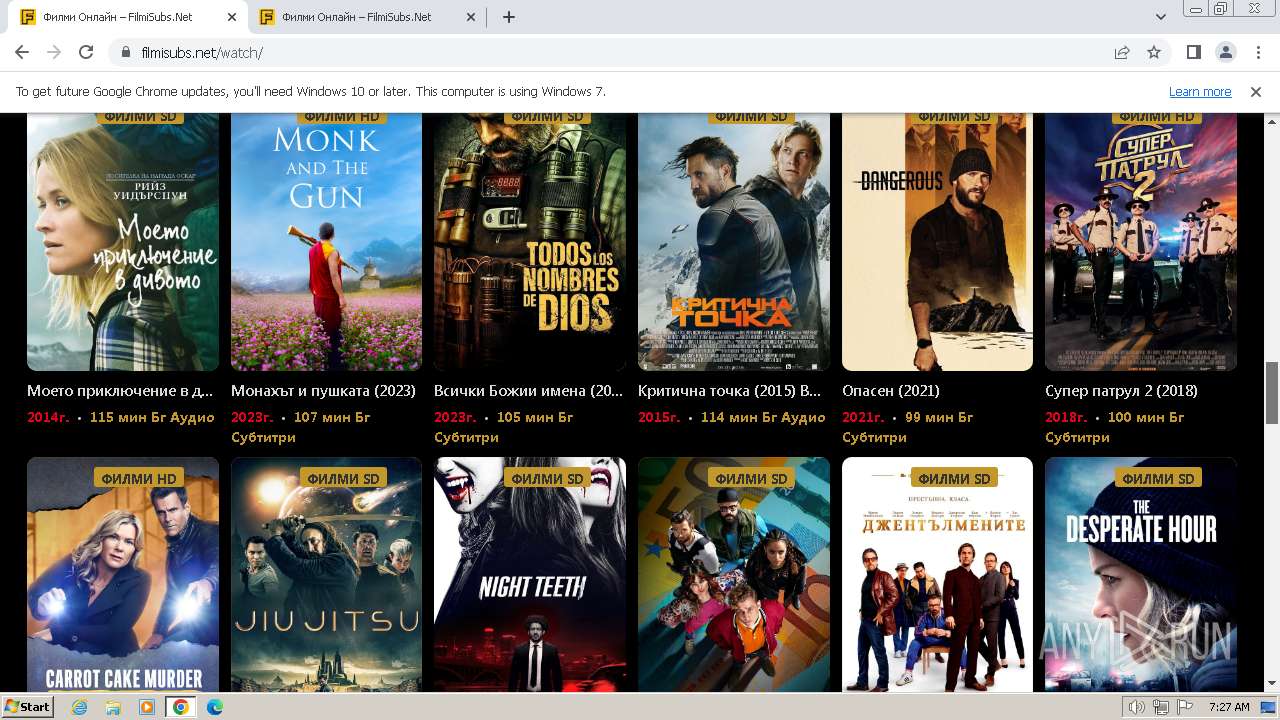Viewport: 1280px width, 720px height.
Task: Open Chrome side panel
Action: click(x=1194, y=53)
